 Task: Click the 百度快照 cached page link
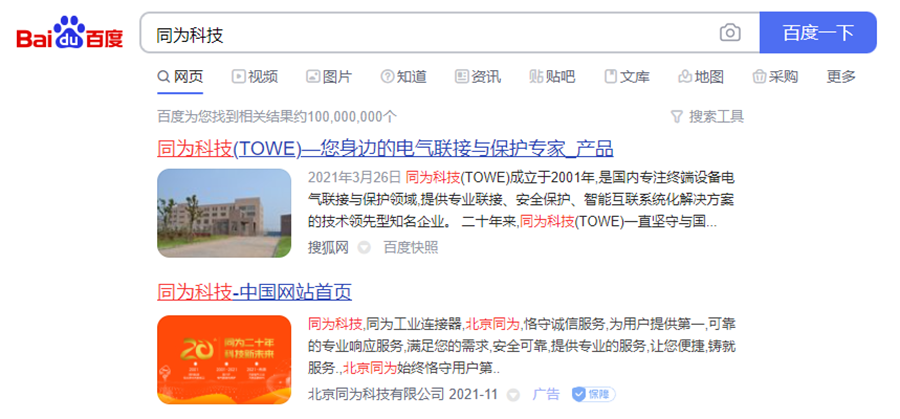click(410, 248)
